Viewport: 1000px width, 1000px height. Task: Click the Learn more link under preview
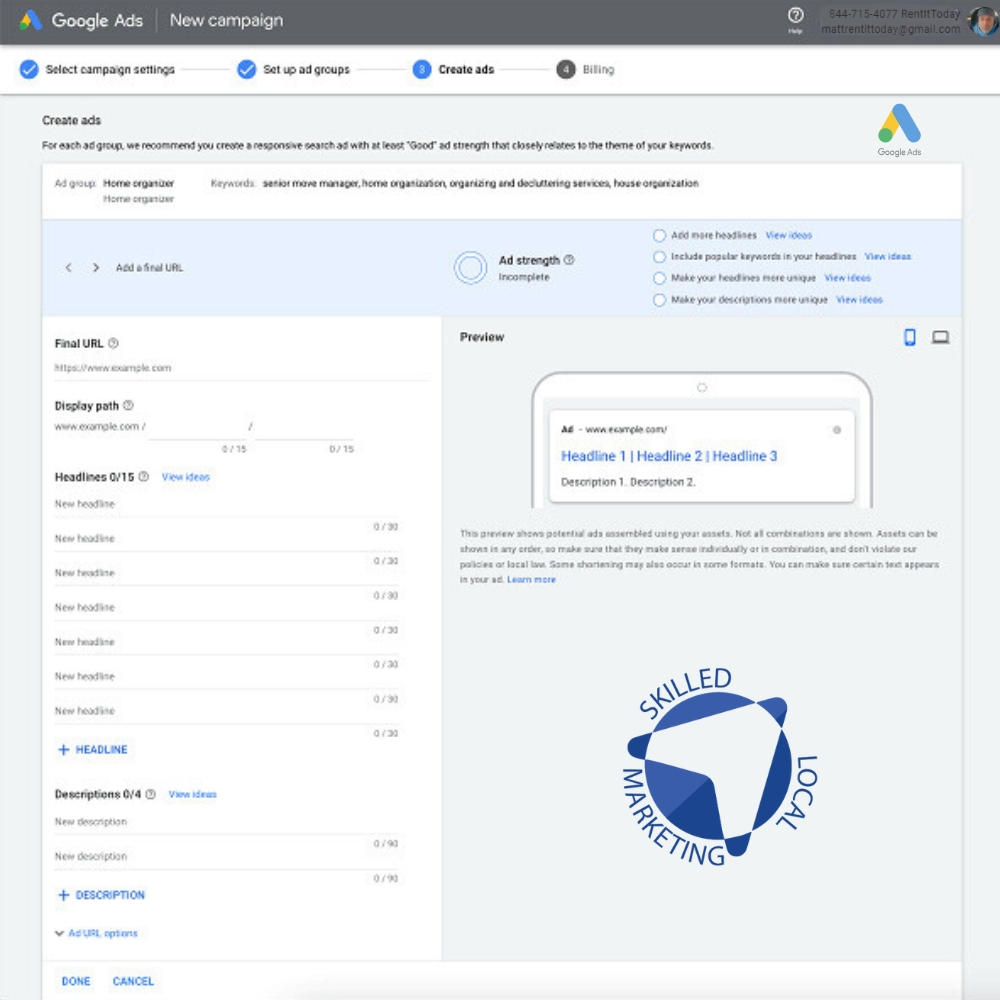tap(531, 580)
